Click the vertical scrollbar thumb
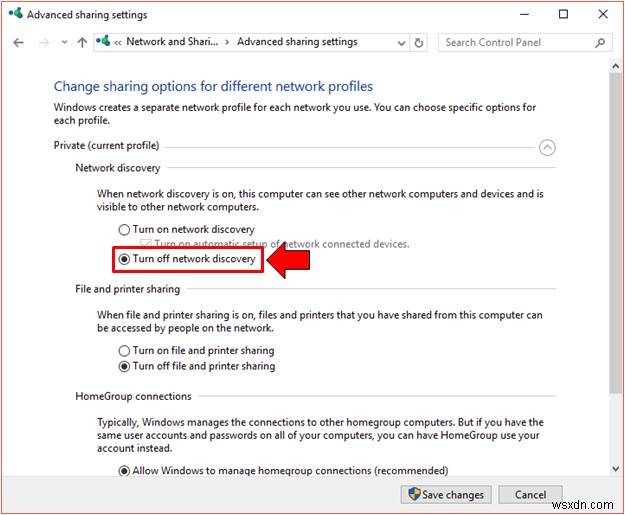This screenshot has width=625, height=515. pyautogui.click(x=616, y=233)
